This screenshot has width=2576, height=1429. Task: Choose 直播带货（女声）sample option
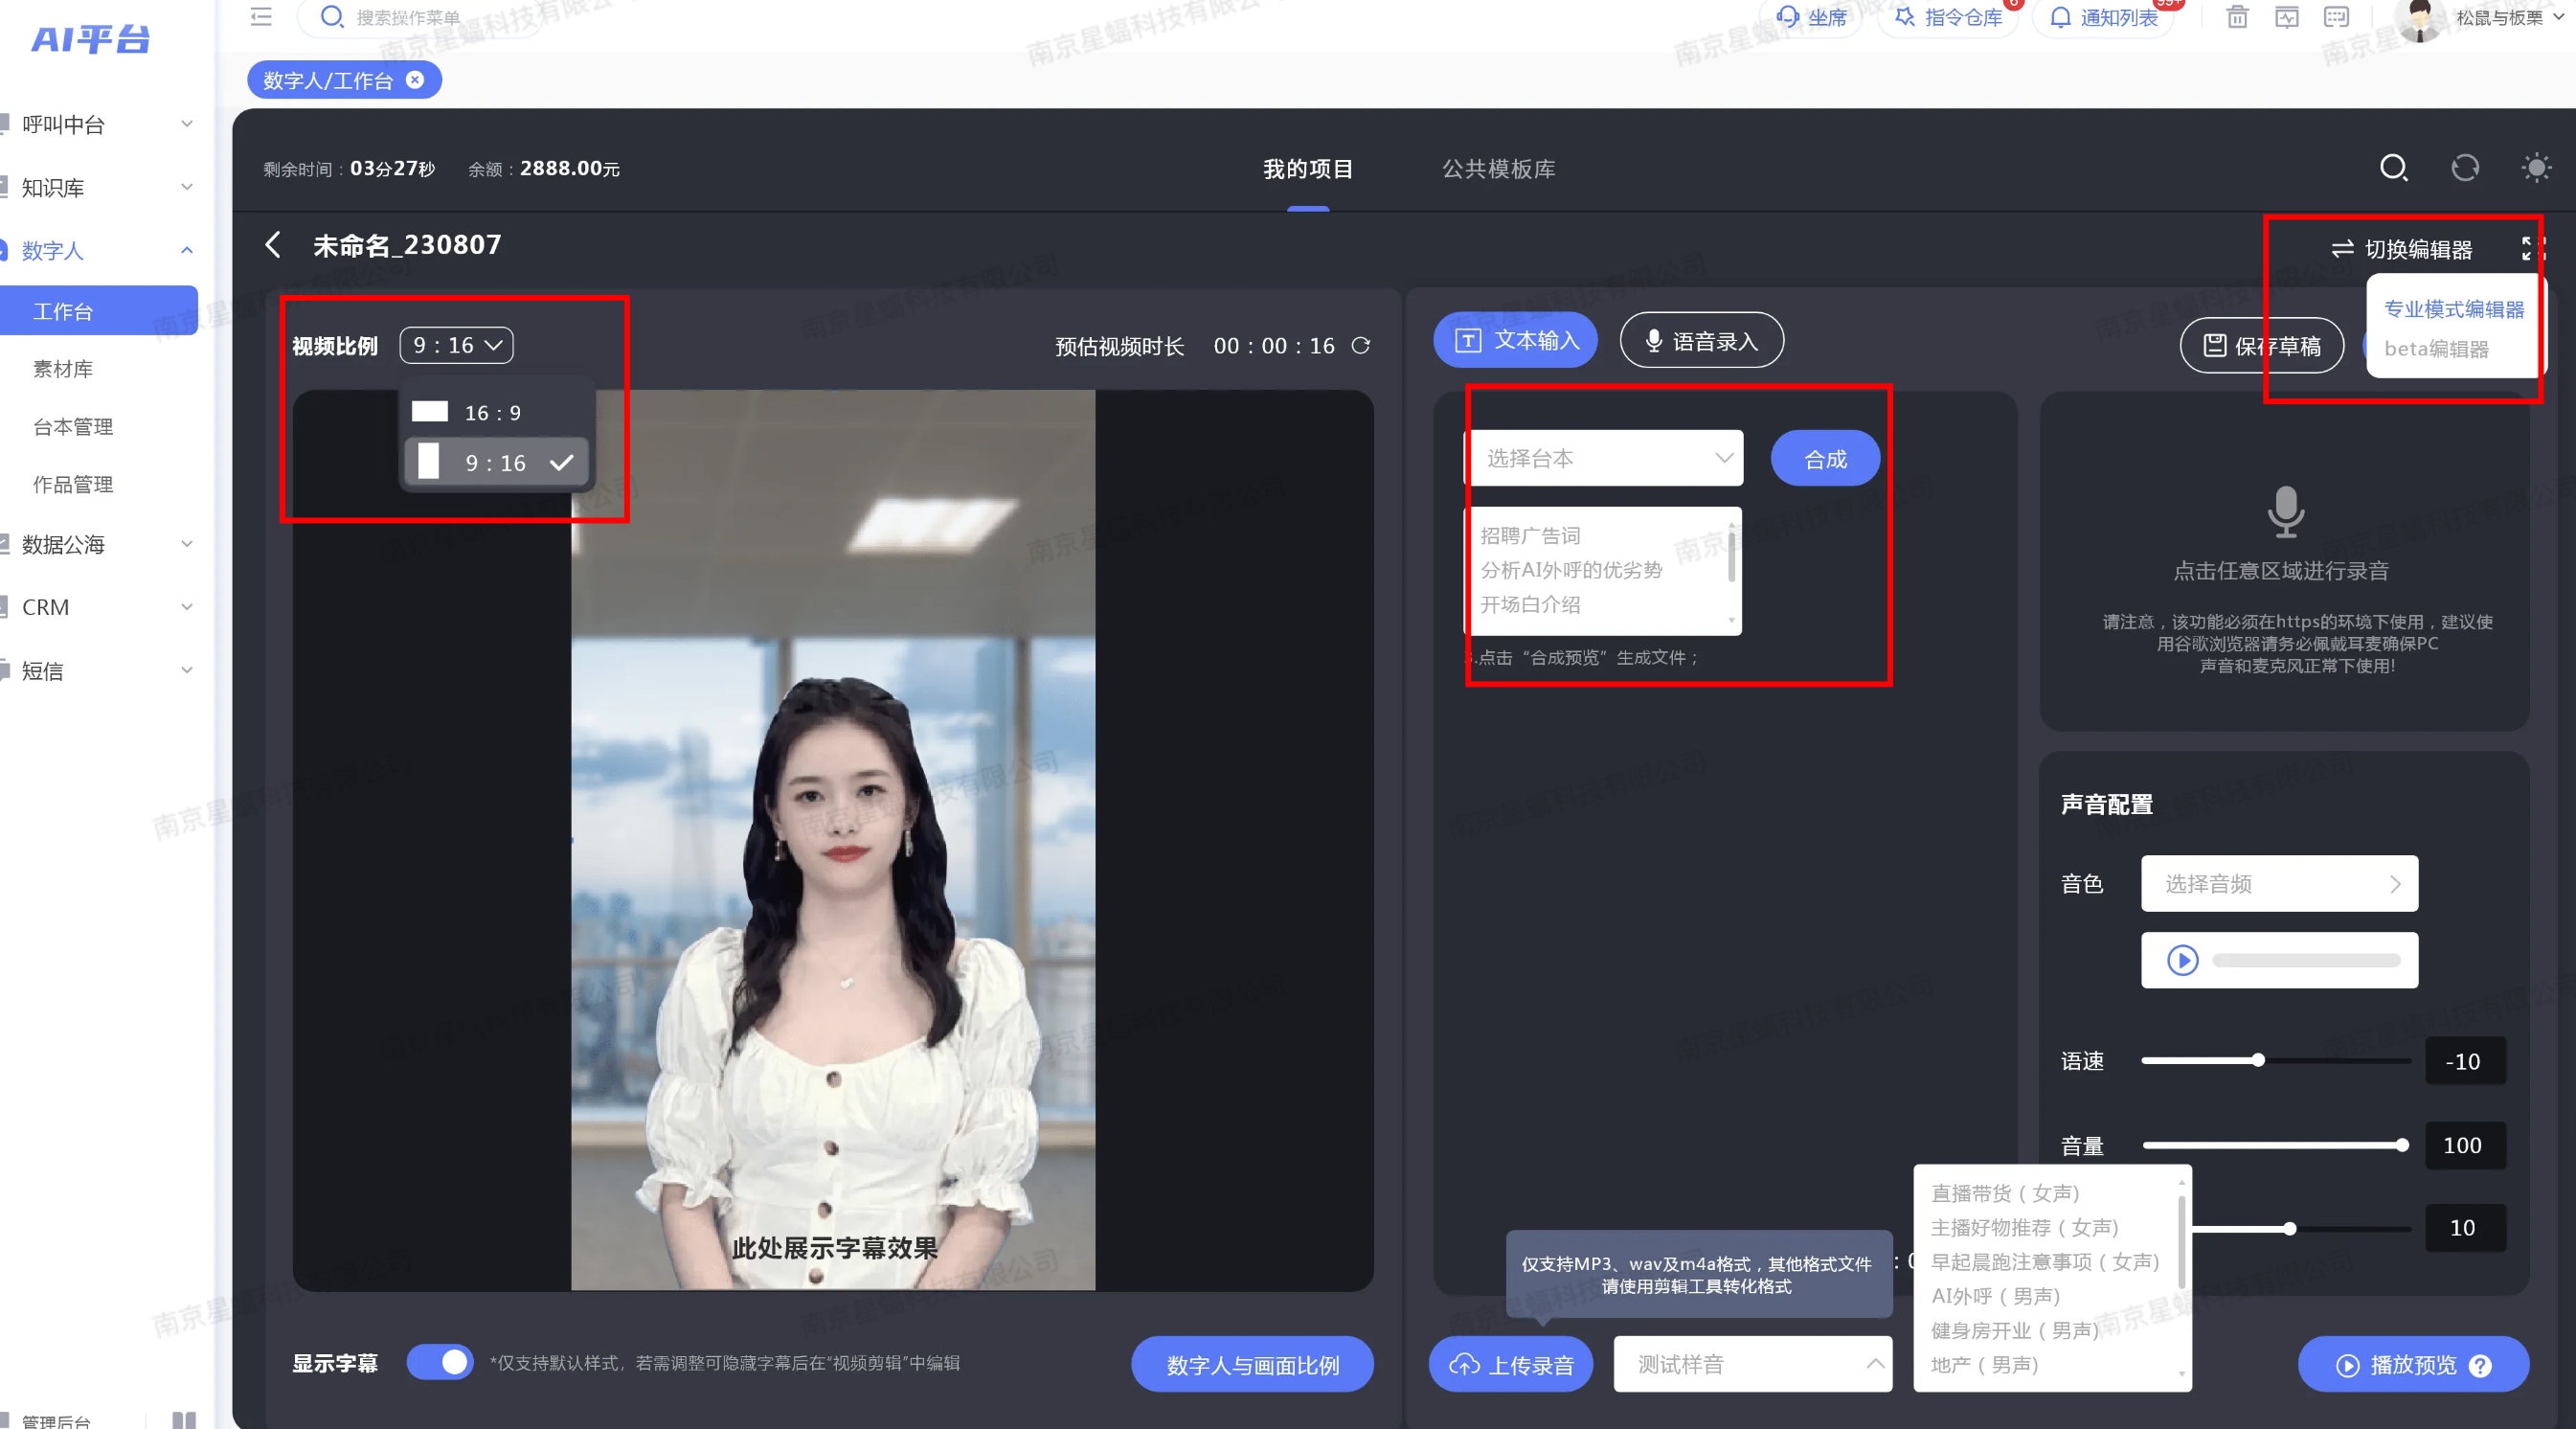[x=2005, y=1193]
